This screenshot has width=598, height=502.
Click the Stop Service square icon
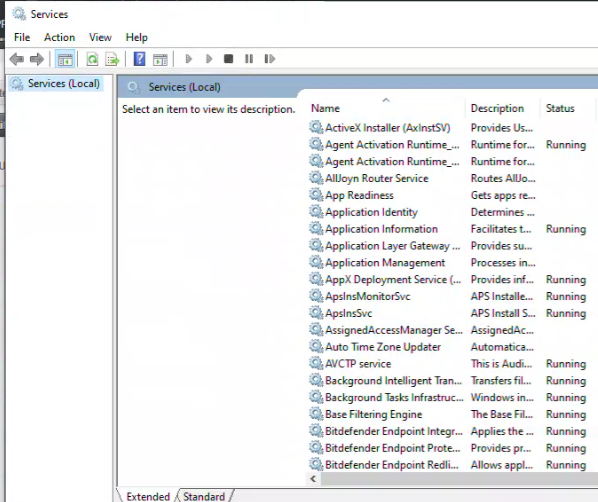pos(228,59)
